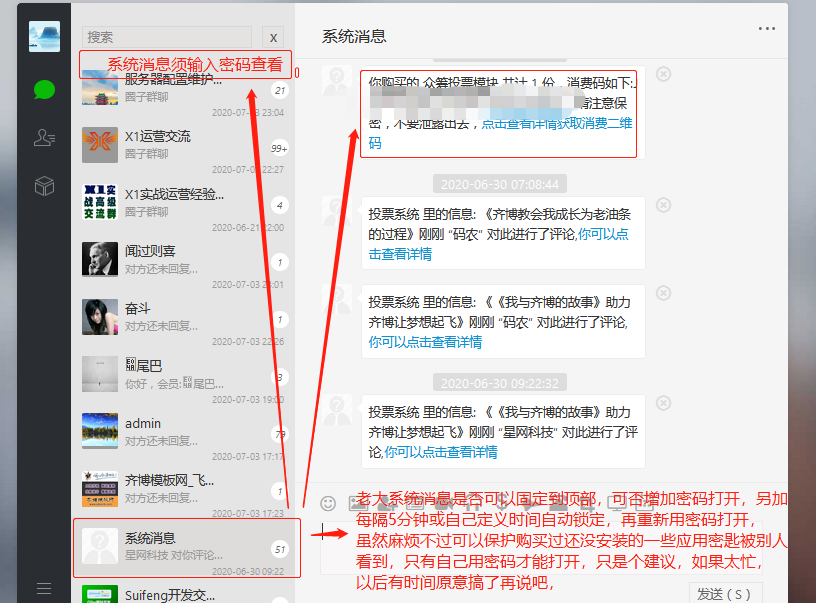Open the three-dot more options menu
816x603 pixels.
767,29
